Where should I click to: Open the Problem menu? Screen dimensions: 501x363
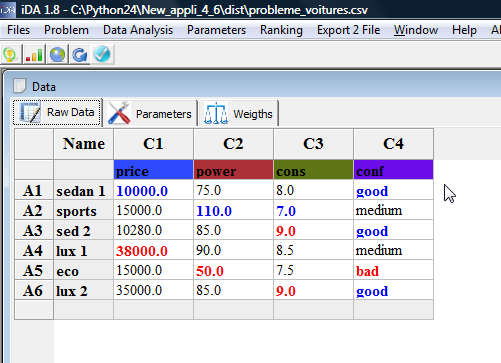point(66,30)
